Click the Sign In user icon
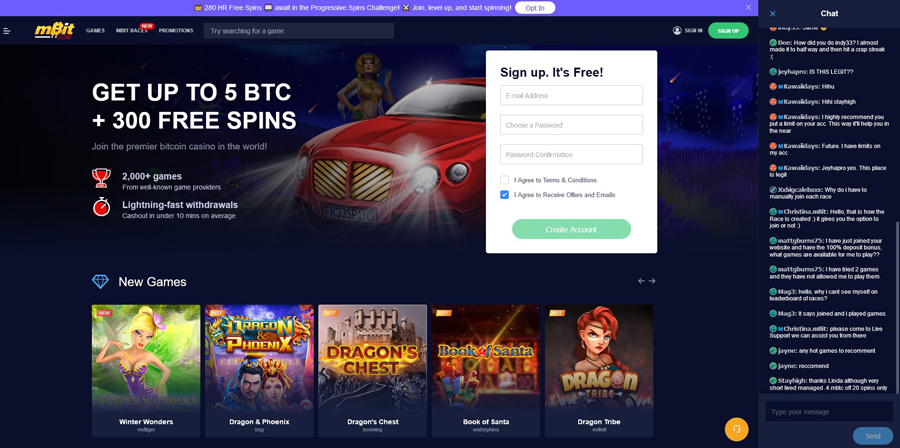 click(x=677, y=30)
